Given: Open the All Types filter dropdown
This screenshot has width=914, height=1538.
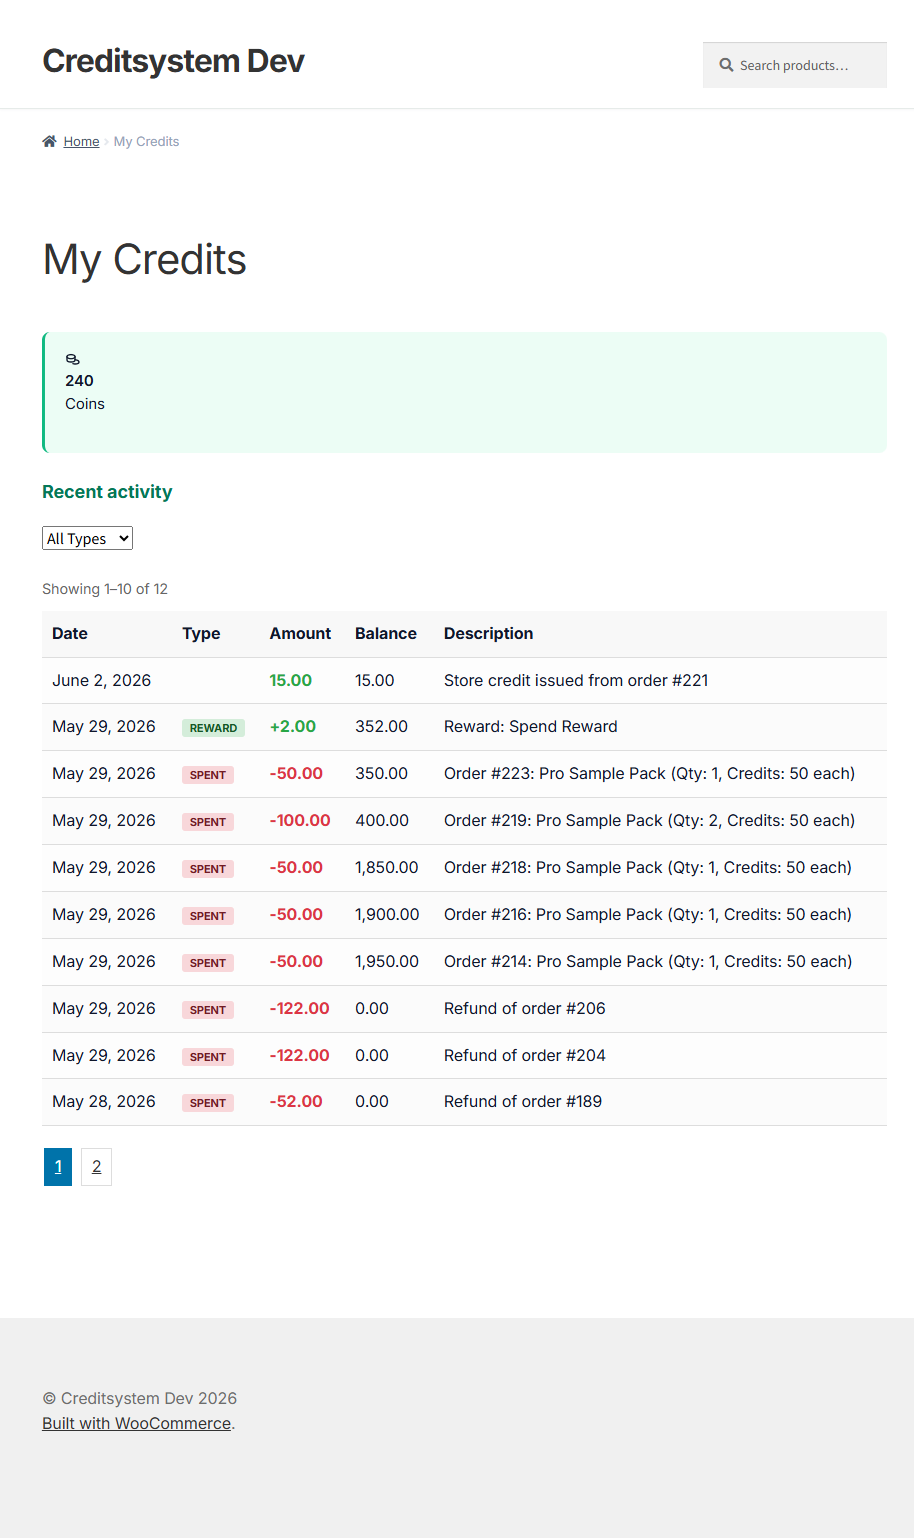Looking at the screenshot, I should click(87, 538).
